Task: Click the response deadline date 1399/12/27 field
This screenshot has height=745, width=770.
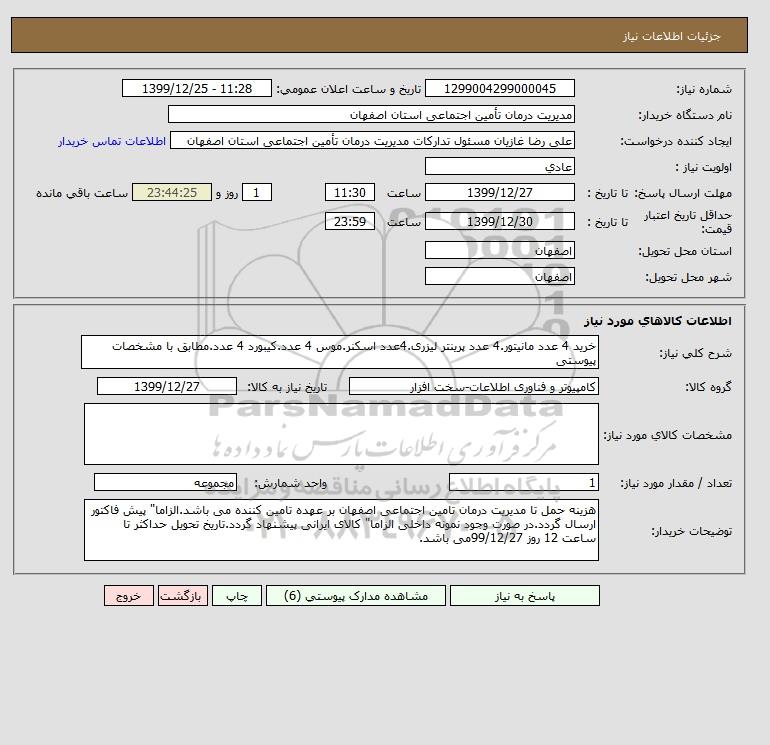Action: [499, 193]
